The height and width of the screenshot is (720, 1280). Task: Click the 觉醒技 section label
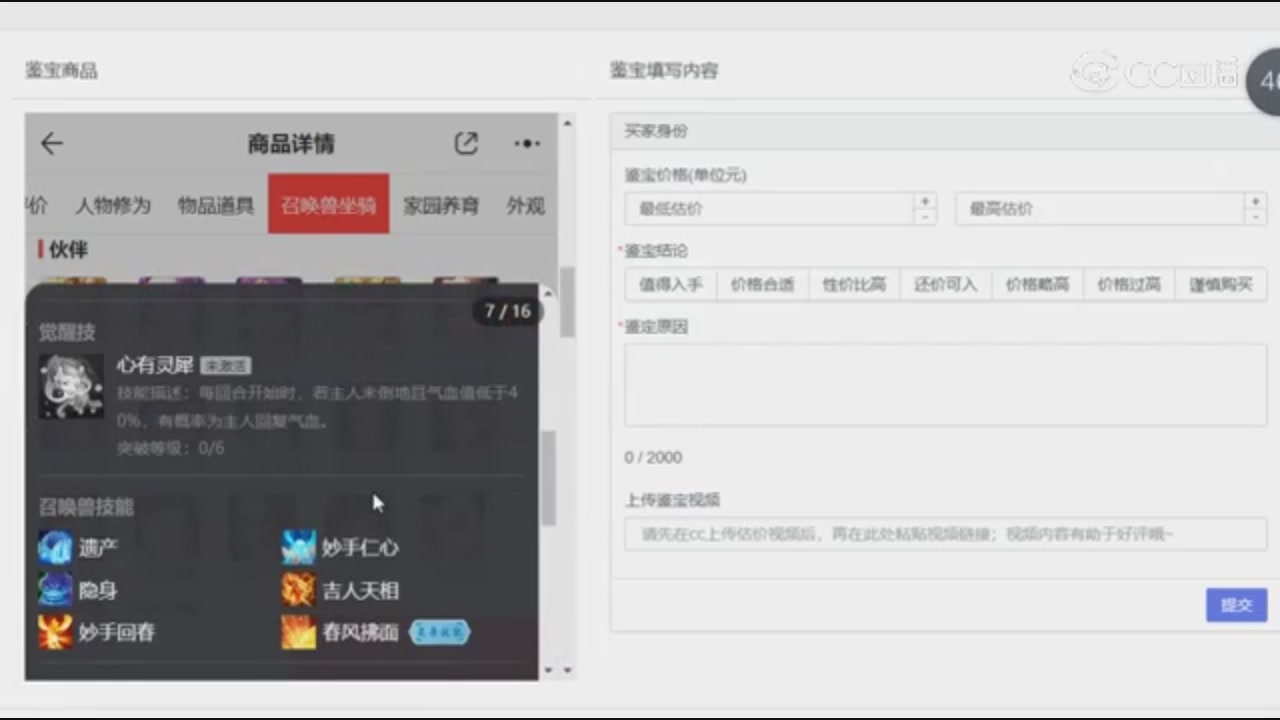point(67,331)
